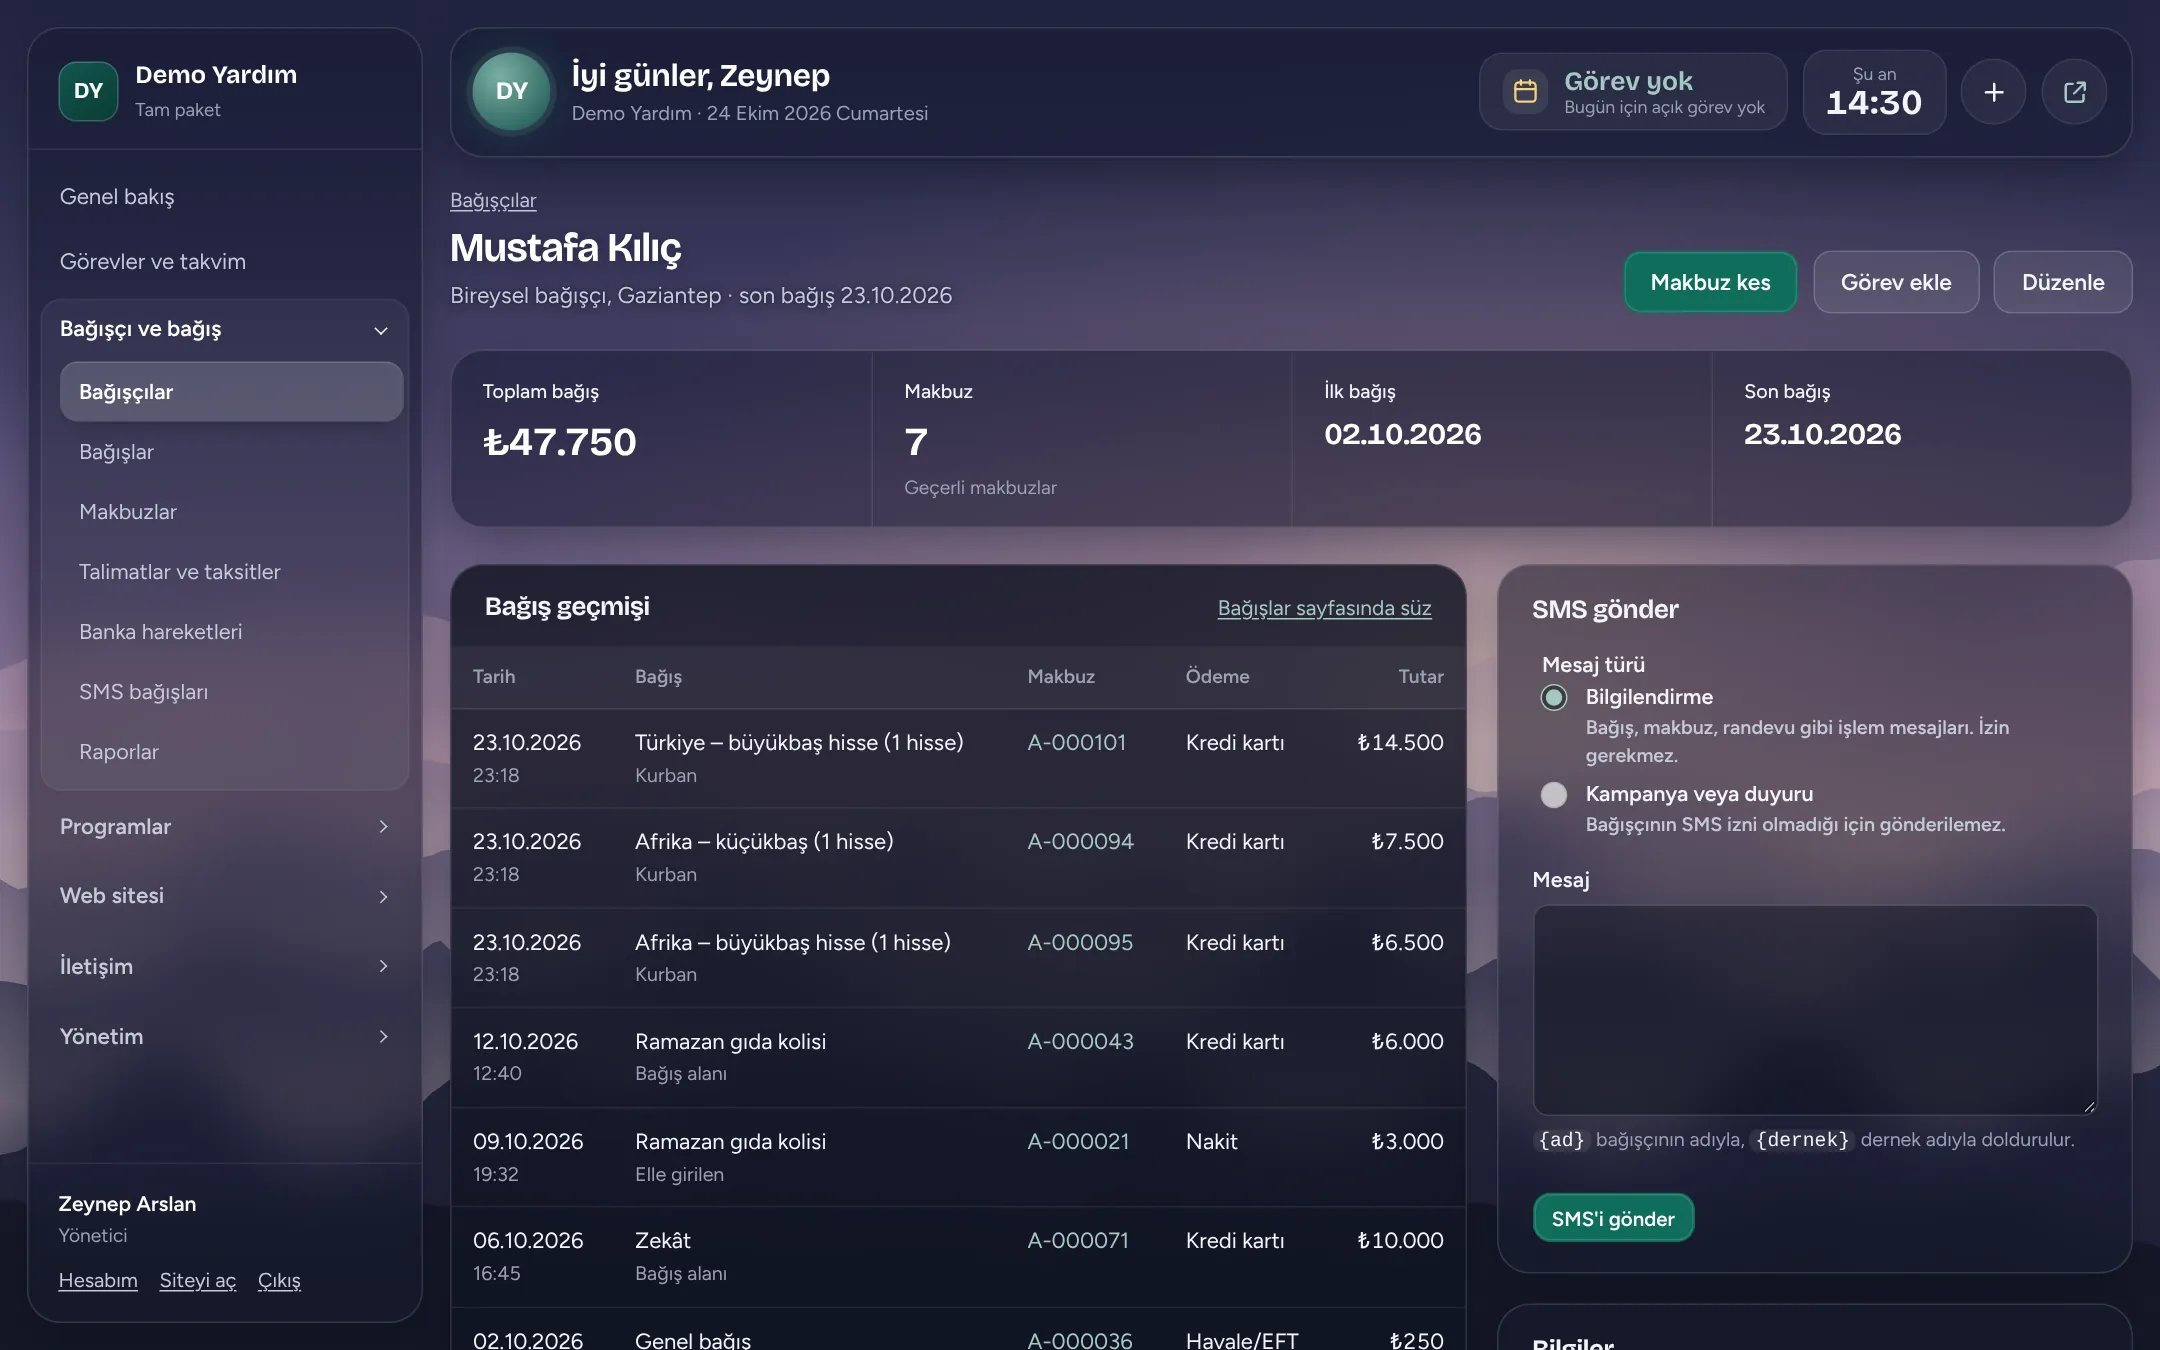Open the Bağışlar sayfasında süz link

[x=1324, y=608]
